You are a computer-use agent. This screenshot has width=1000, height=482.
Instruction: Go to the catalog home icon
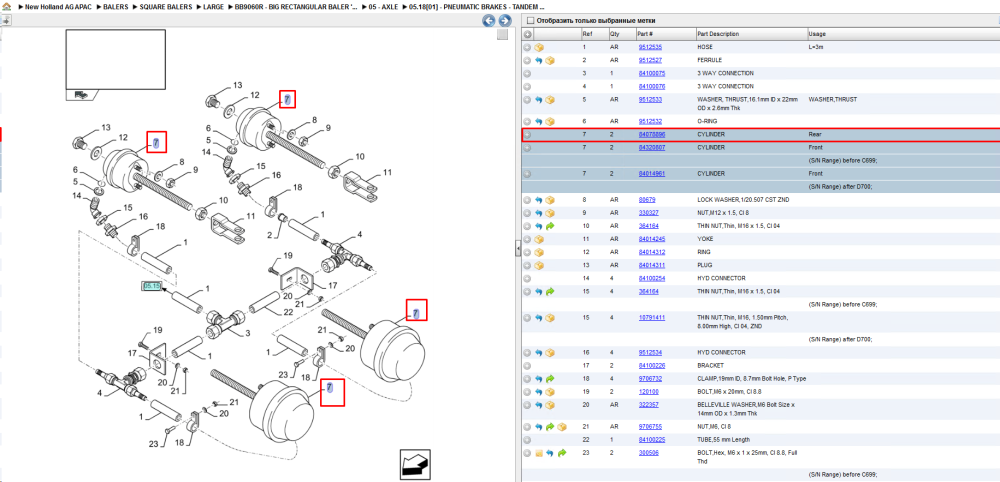(x=6, y=6)
